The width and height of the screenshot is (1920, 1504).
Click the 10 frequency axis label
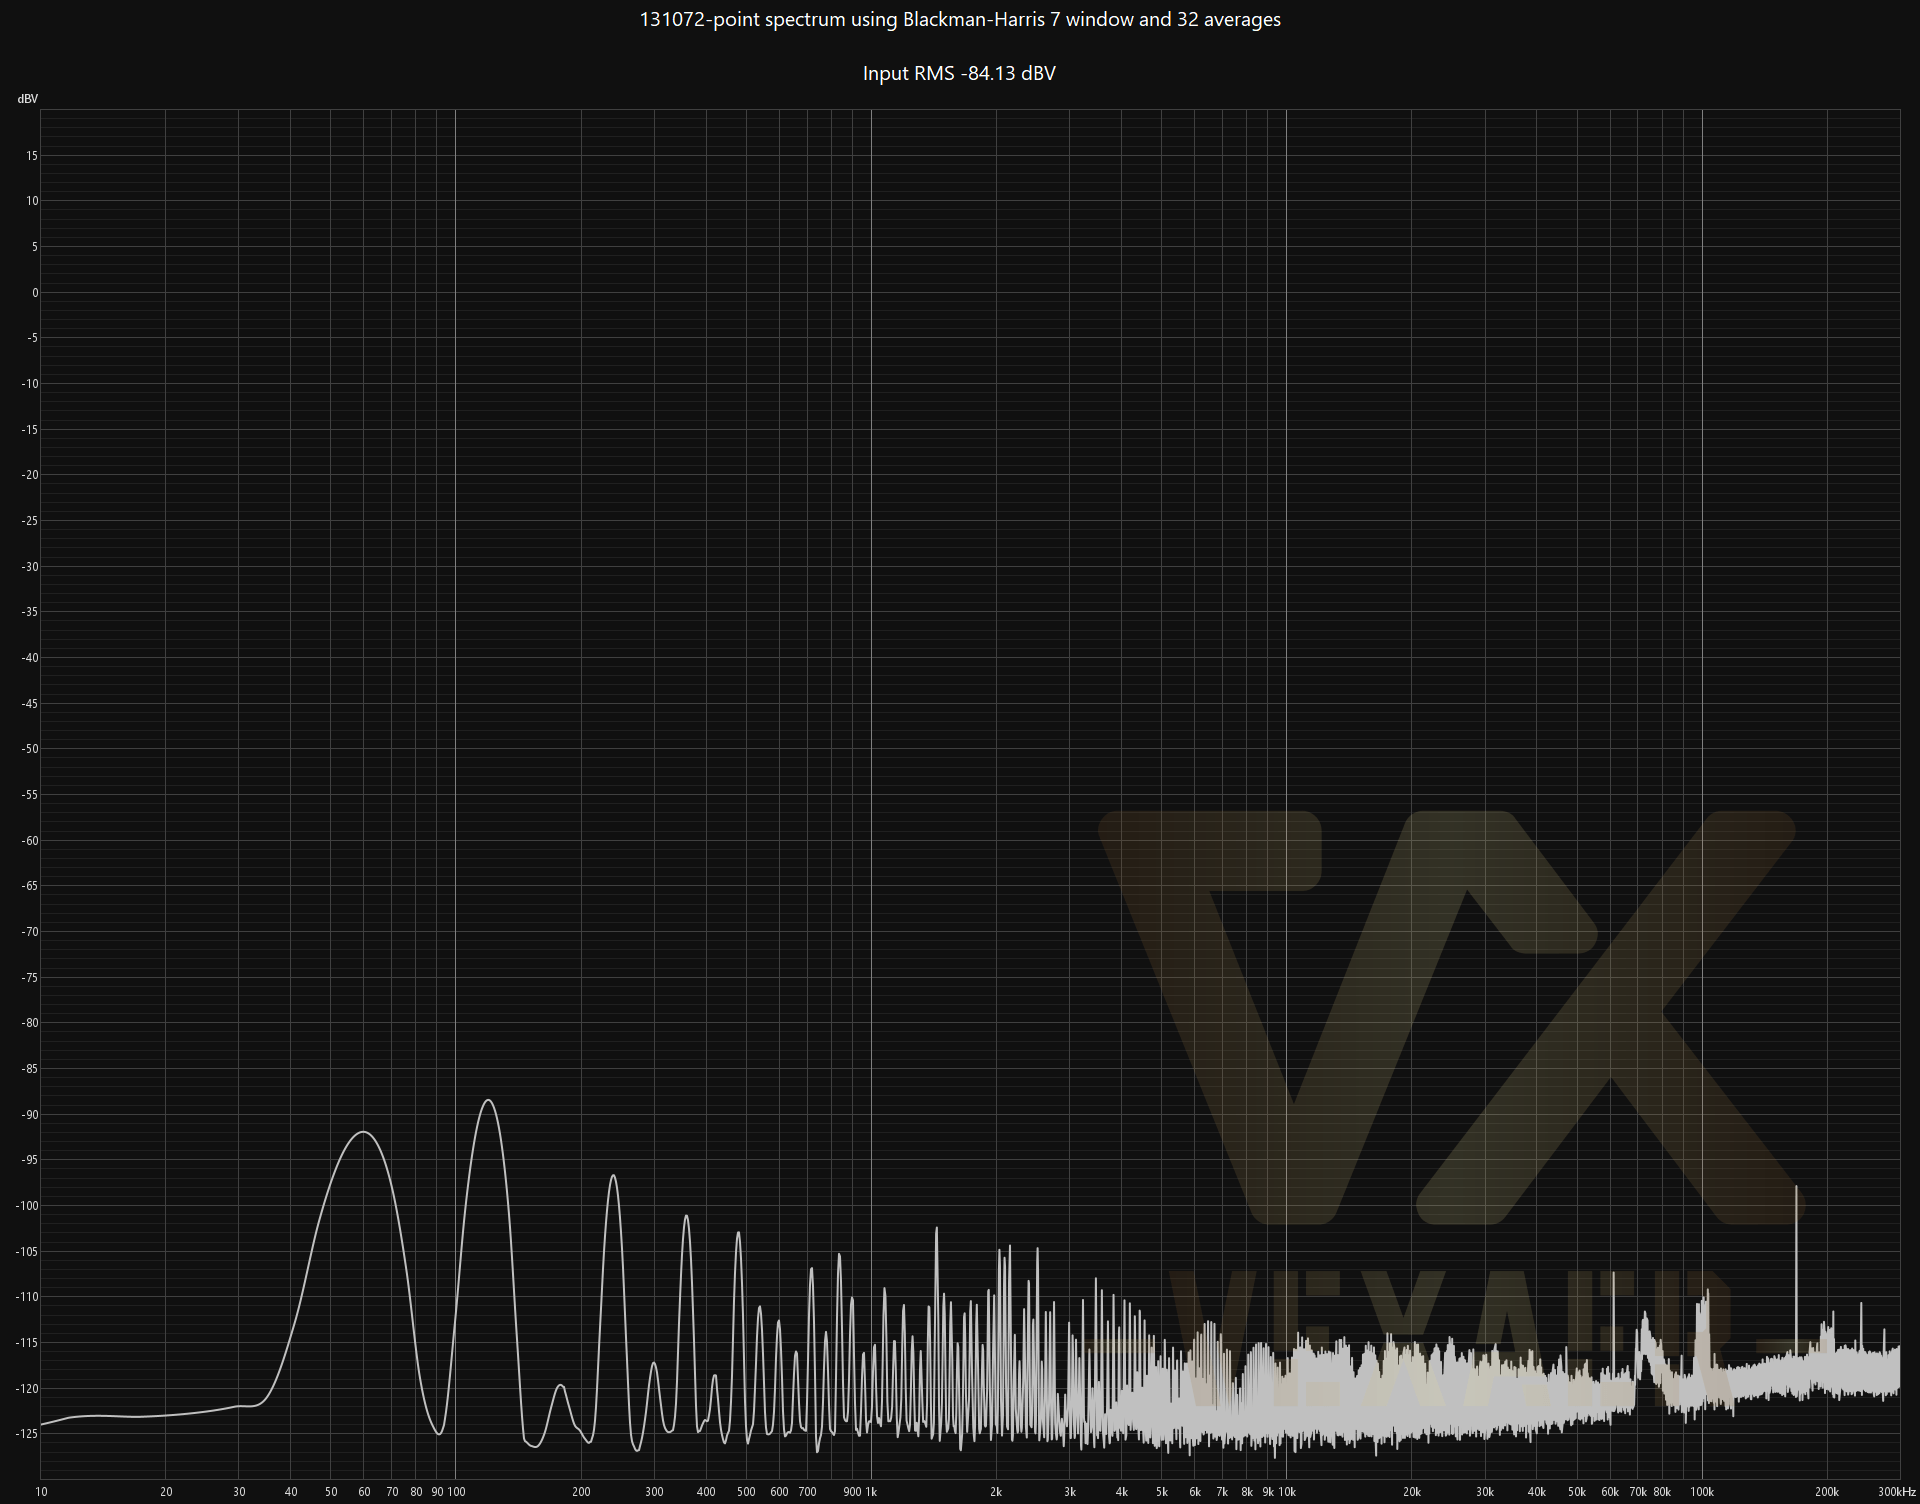pos(41,1492)
